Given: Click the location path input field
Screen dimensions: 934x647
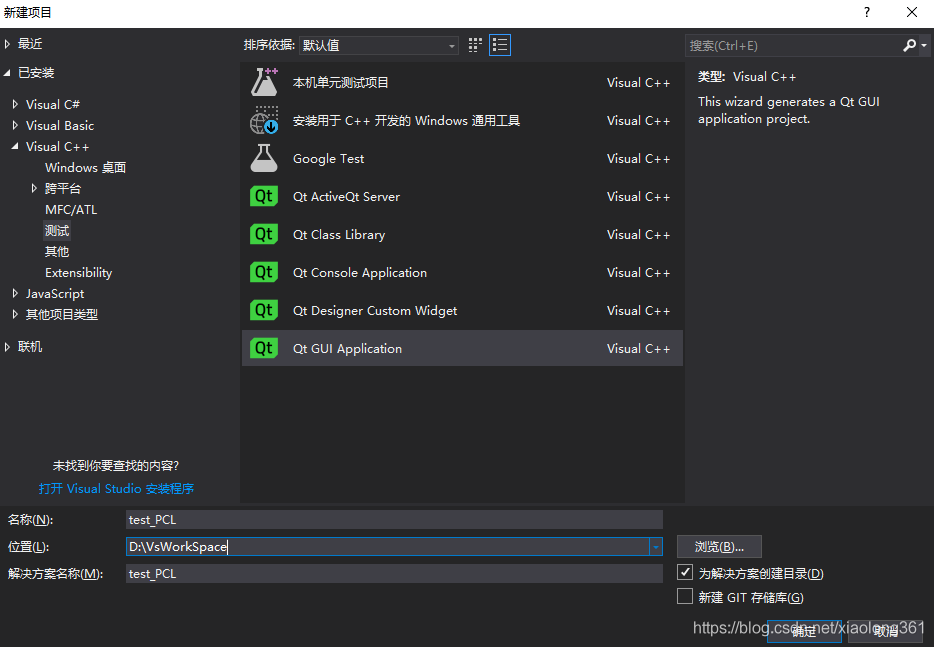Looking at the screenshot, I should (x=388, y=546).
